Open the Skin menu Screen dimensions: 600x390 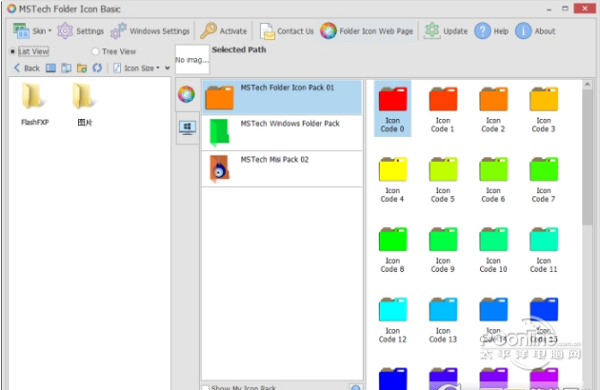click(x=32, y=31)
